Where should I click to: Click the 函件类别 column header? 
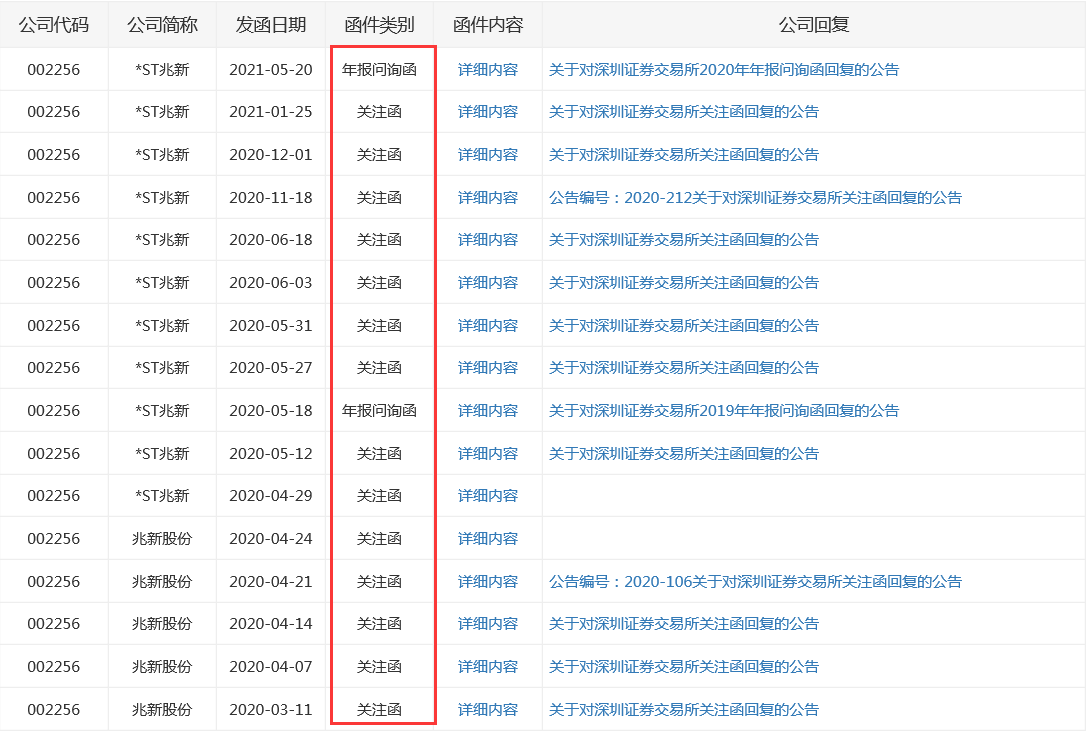click(x=379, y=25)
